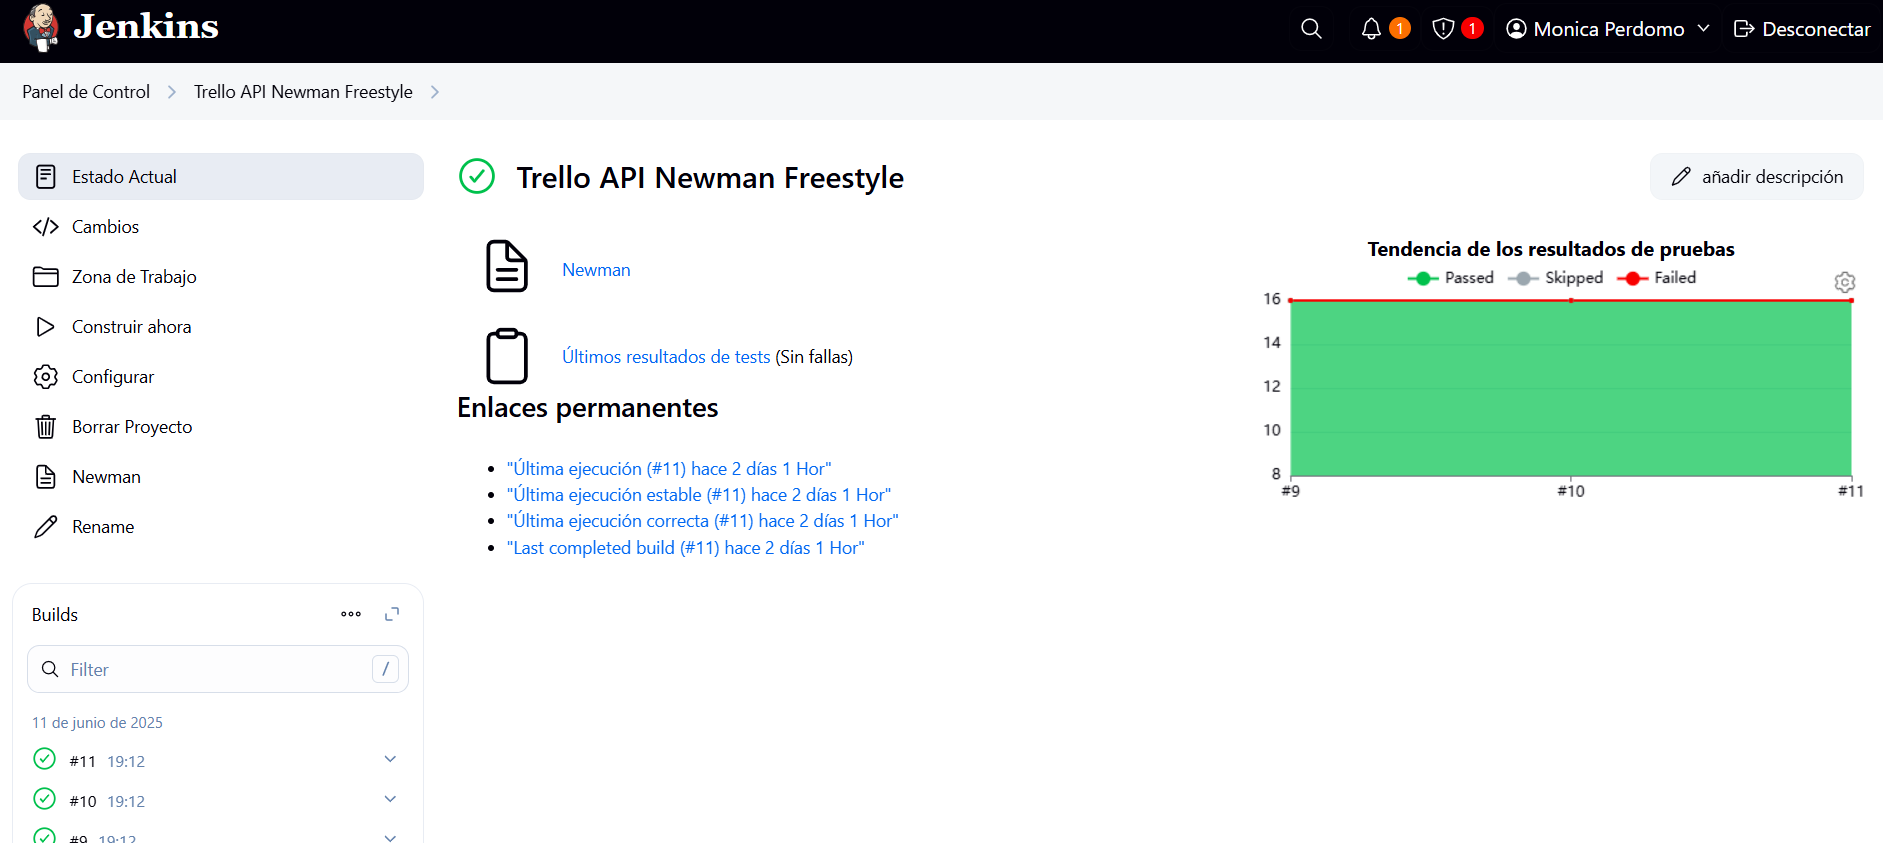Click build #10 success status icon

point(45,798)
